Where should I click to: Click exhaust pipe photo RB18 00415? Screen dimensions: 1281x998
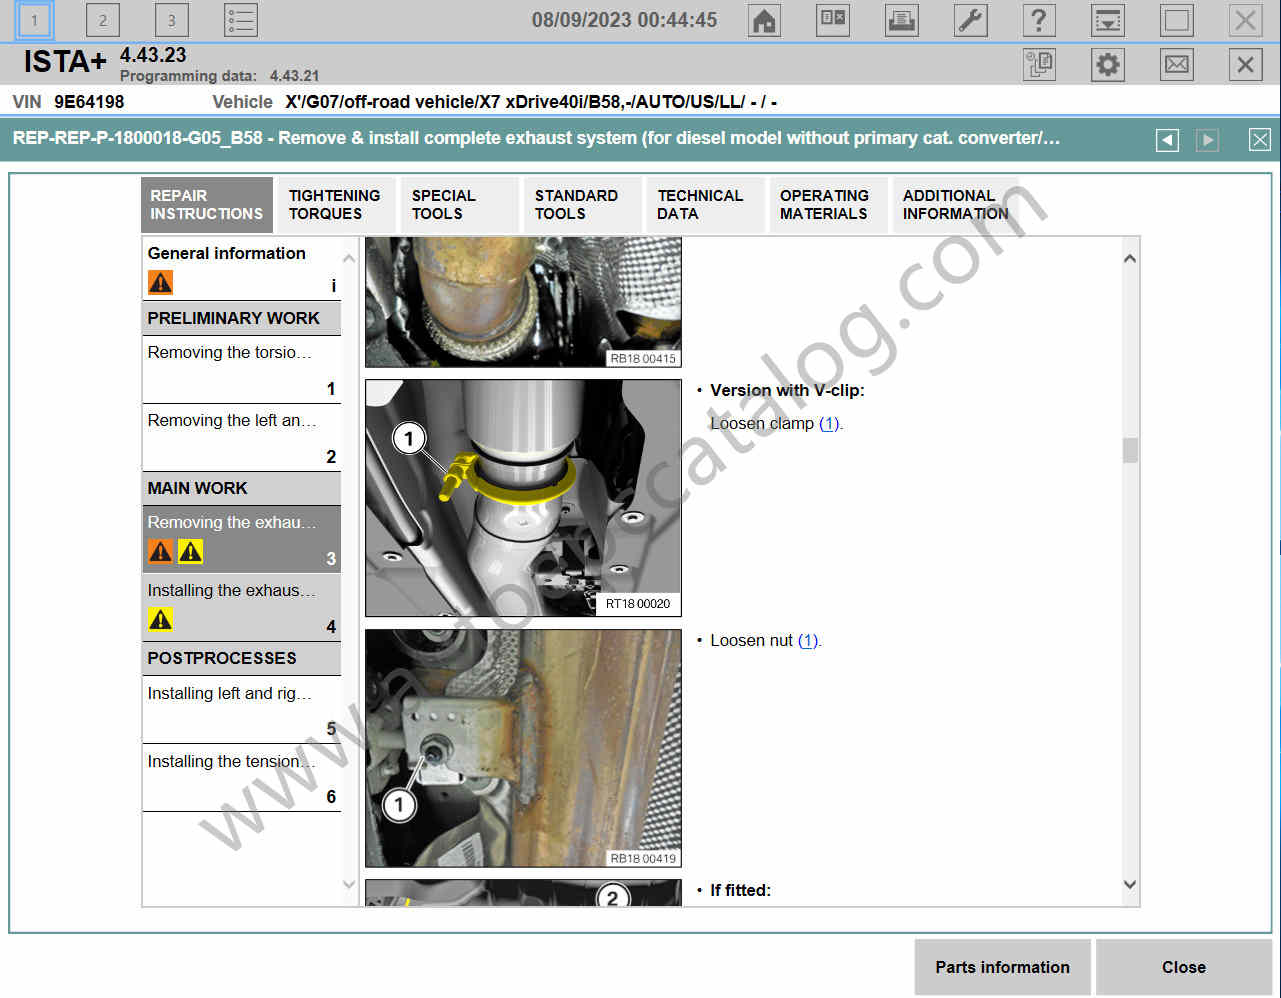click(x=523, y=302)
